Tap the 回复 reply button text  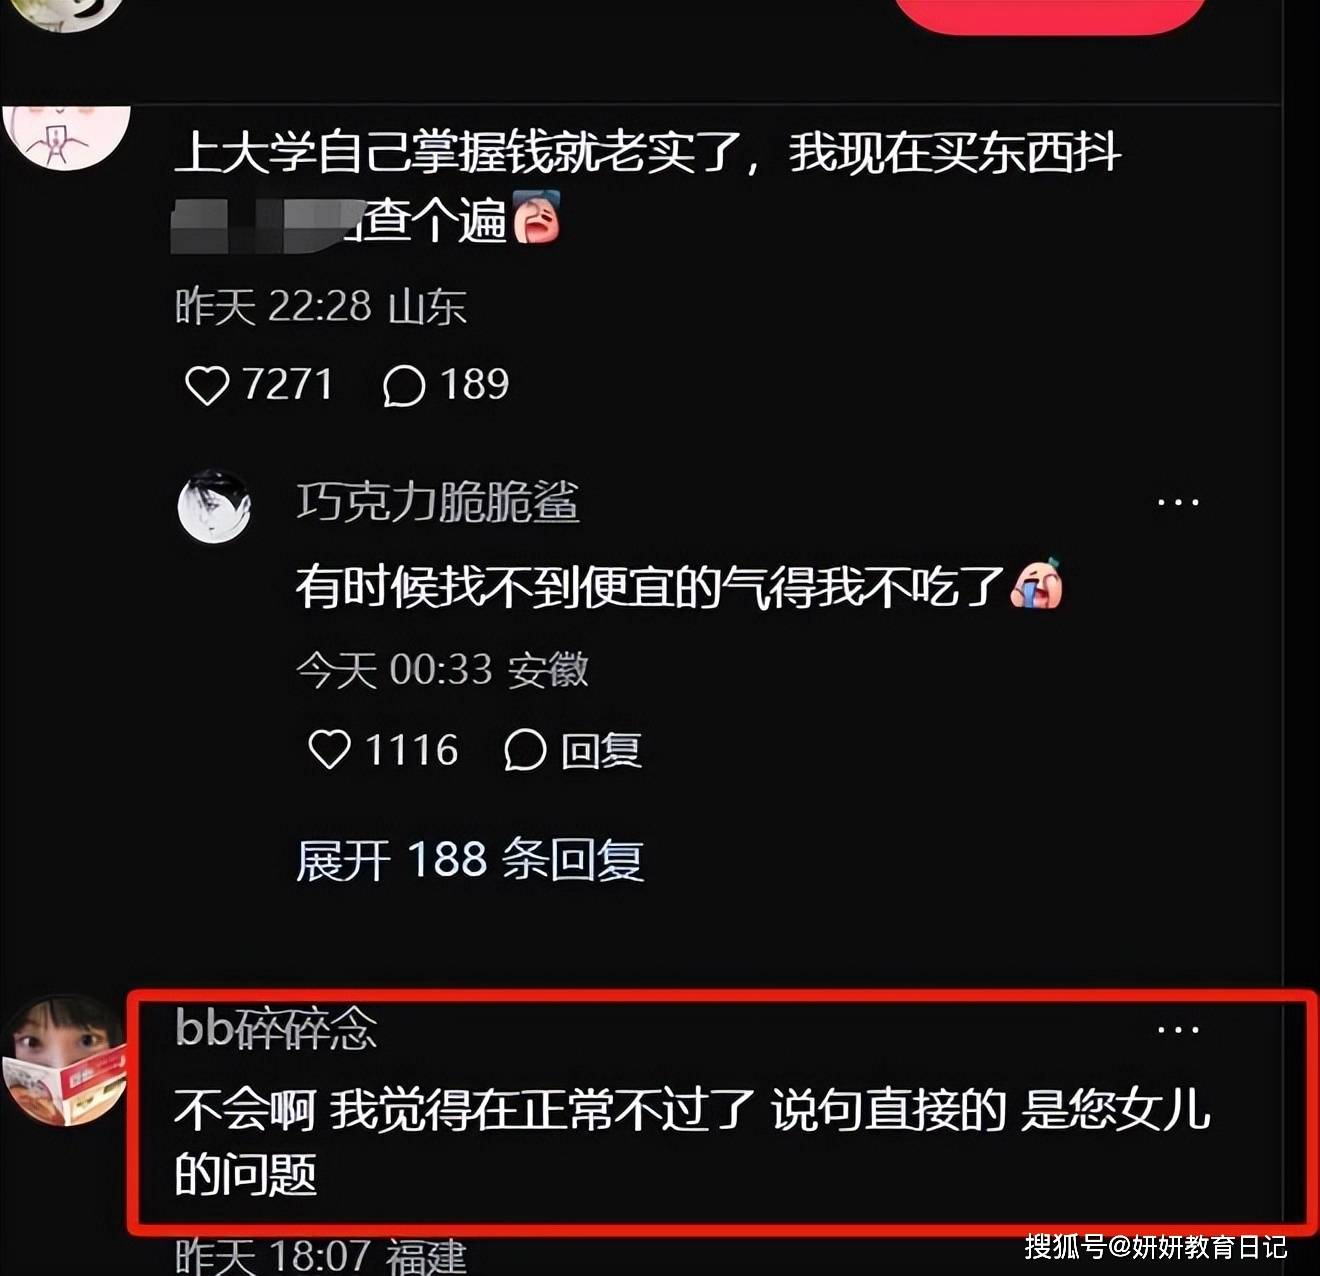point(601,750)
